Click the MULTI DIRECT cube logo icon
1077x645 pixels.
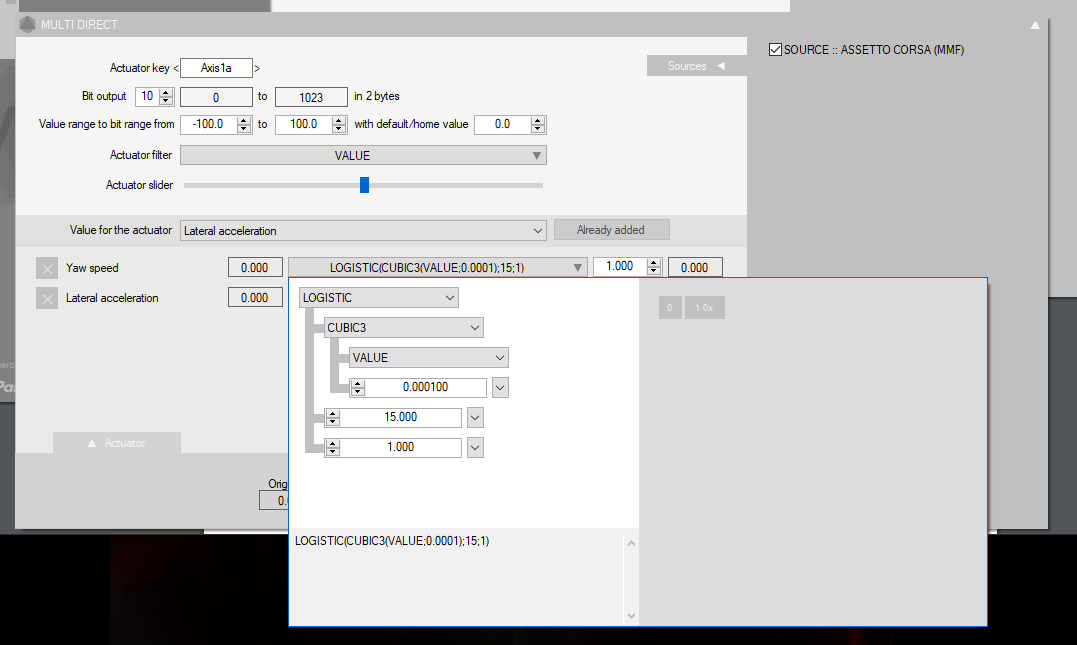(x=27, y=24)
